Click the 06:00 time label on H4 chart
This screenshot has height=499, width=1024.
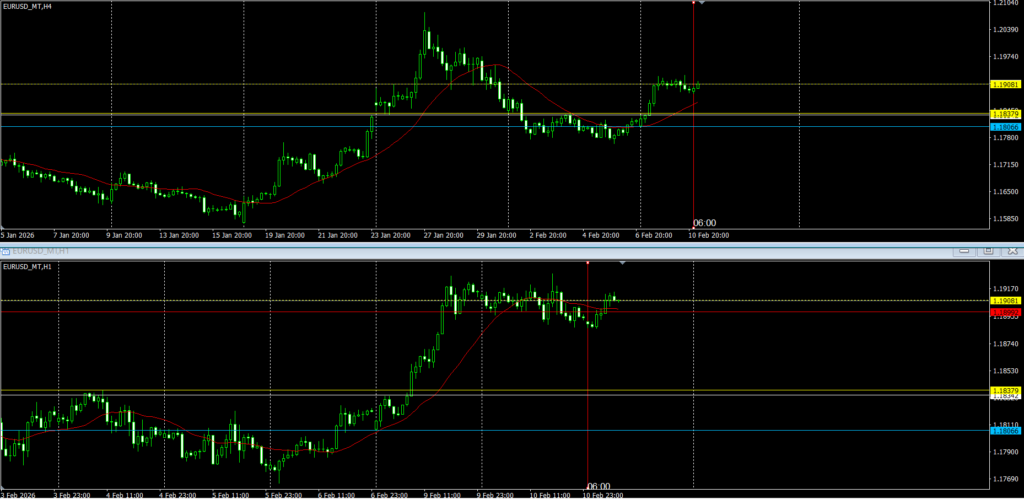[703, 223]
